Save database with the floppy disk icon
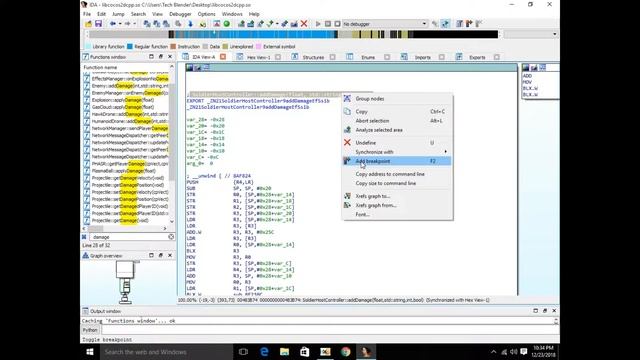The width and height of the screenshot is (640, 360). click(98, 24)
